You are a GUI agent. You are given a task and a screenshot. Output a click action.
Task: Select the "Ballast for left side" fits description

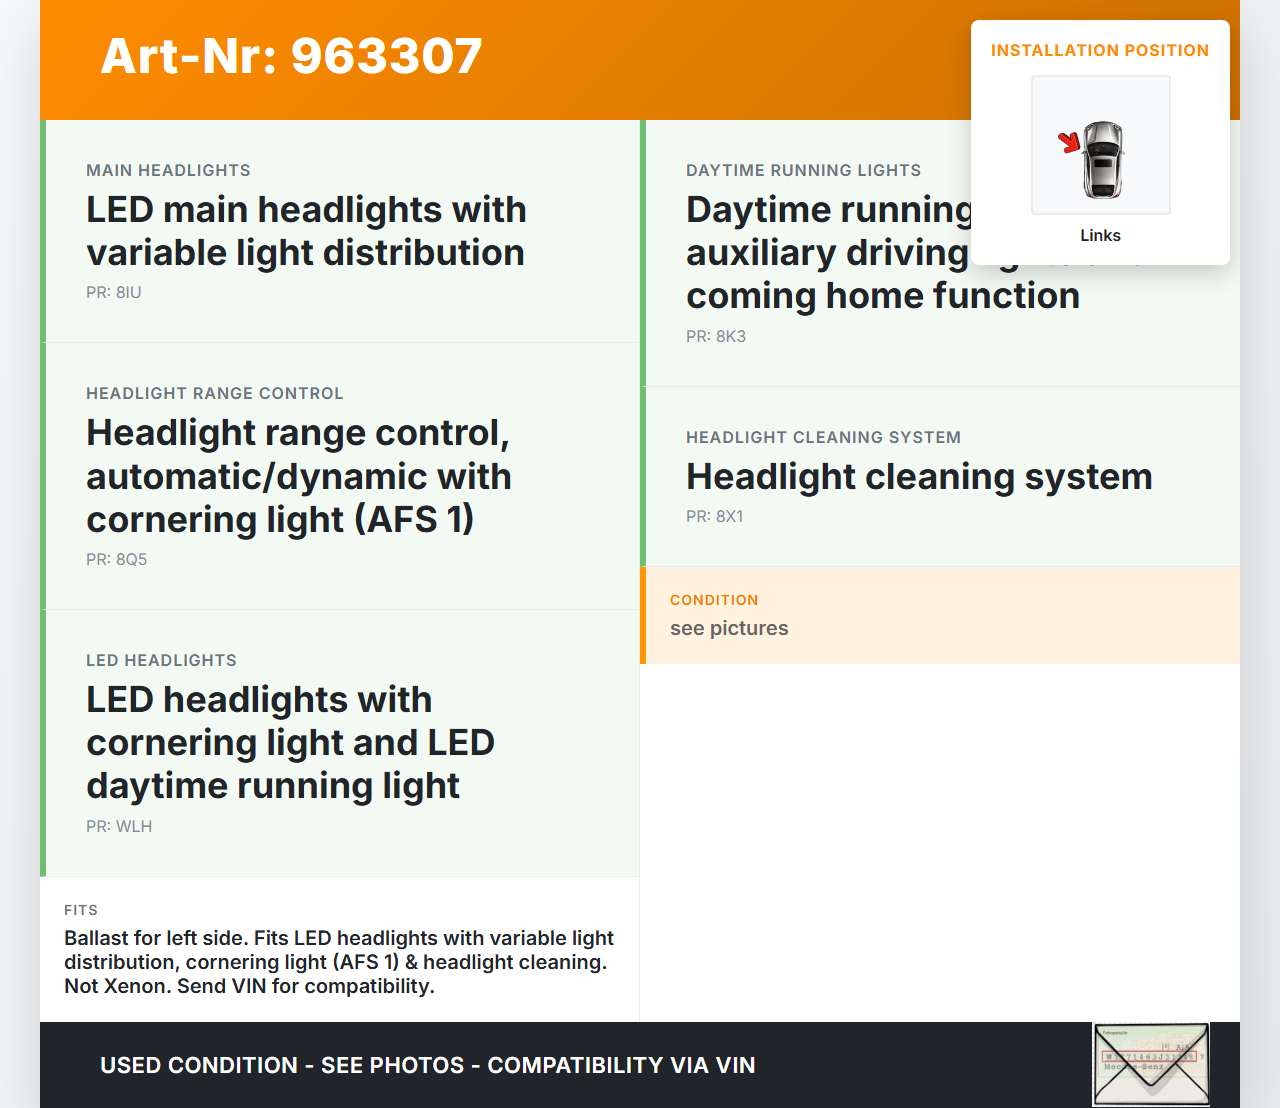pyautogui.click(x=339, y=962)
